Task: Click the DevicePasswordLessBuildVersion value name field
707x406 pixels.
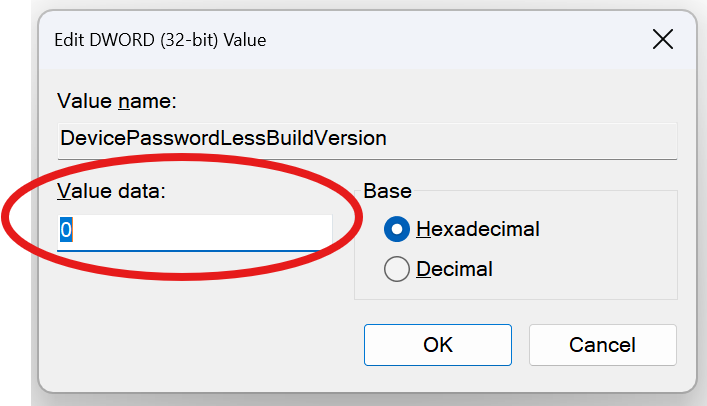Action: 367,140
